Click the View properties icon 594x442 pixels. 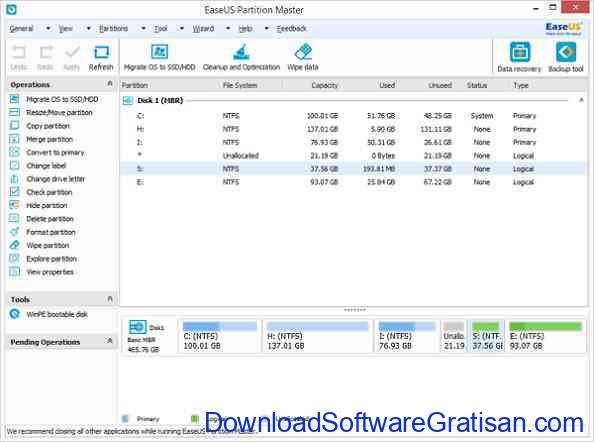click(14, 272)
